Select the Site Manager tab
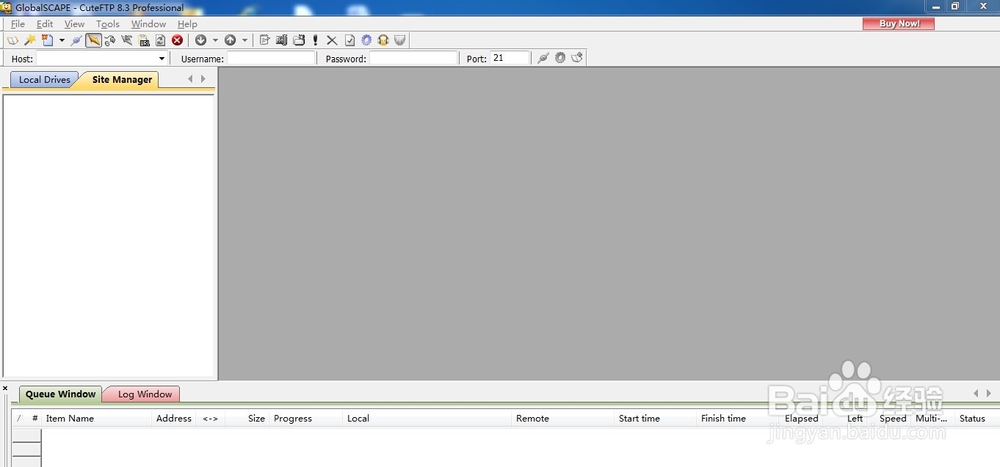The height and width of the screenshot is (467, 1000). click(121, 80)
